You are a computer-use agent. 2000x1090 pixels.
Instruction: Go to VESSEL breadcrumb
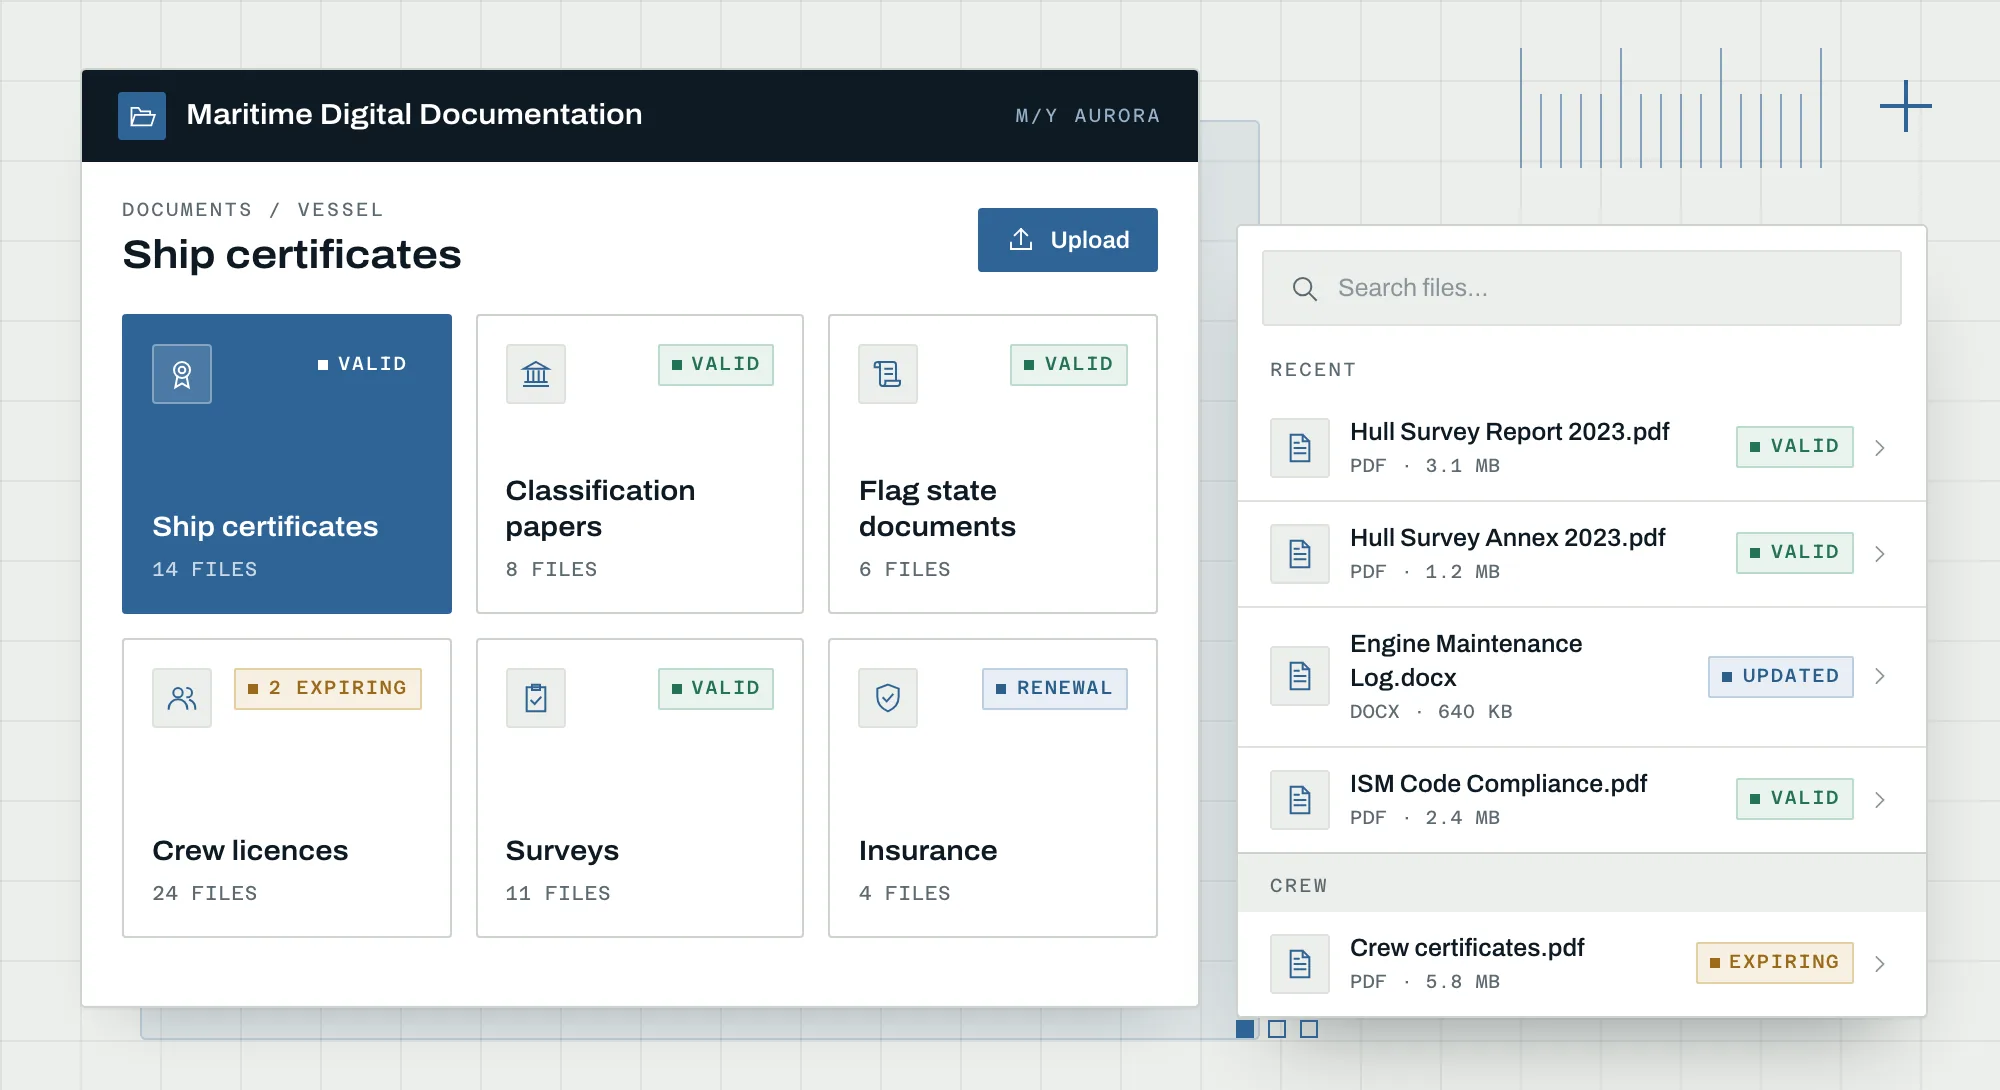(x=340, y=210)
